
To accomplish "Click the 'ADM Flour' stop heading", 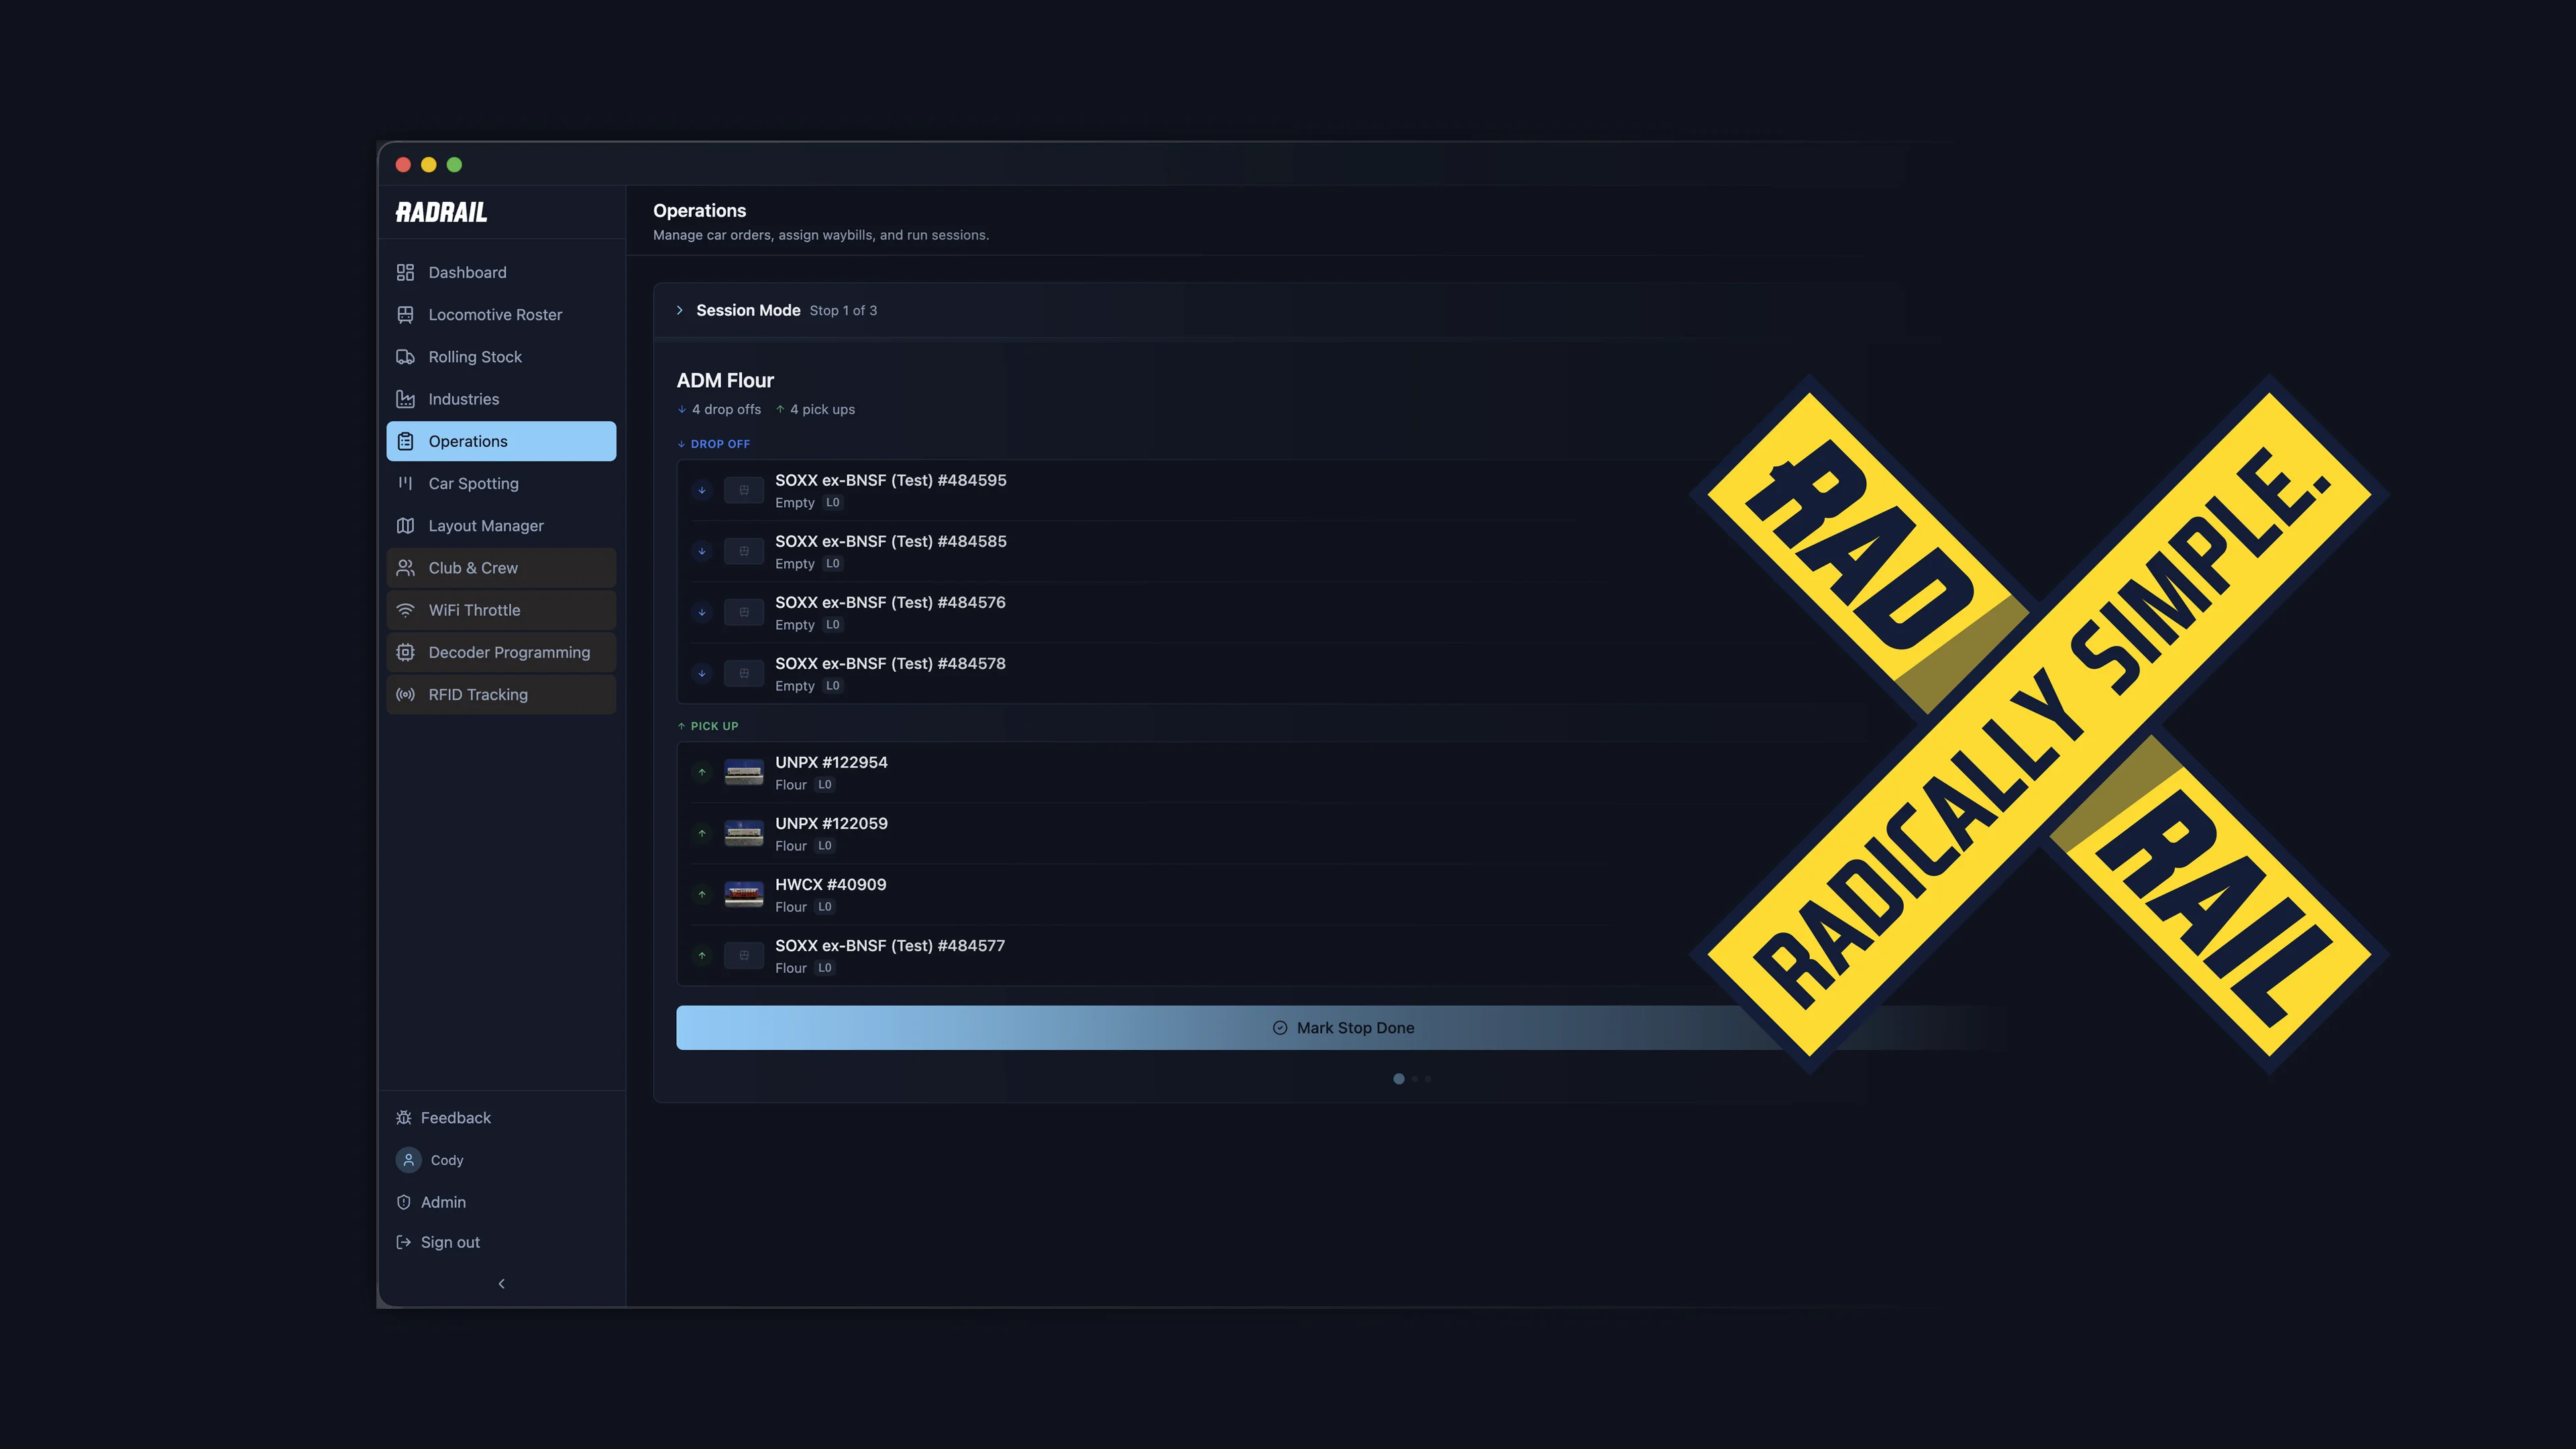I will tap(725, 380).
